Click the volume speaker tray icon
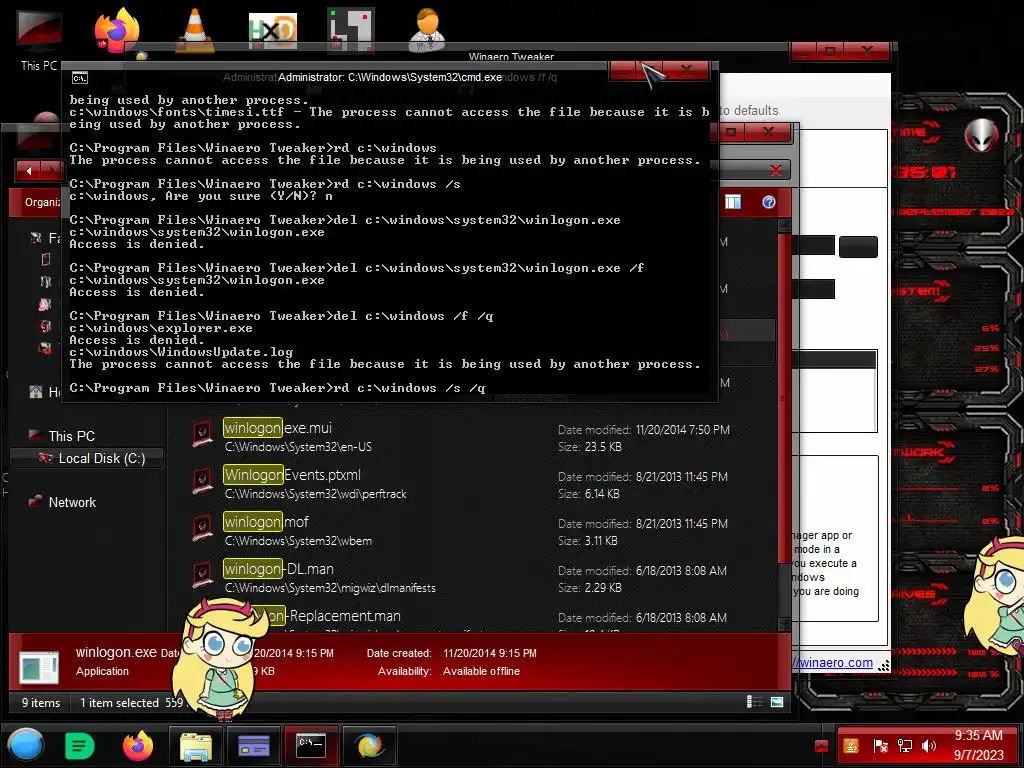Image resolution: width=1024 pixels, height=768 pixels. tap(928, 746)
